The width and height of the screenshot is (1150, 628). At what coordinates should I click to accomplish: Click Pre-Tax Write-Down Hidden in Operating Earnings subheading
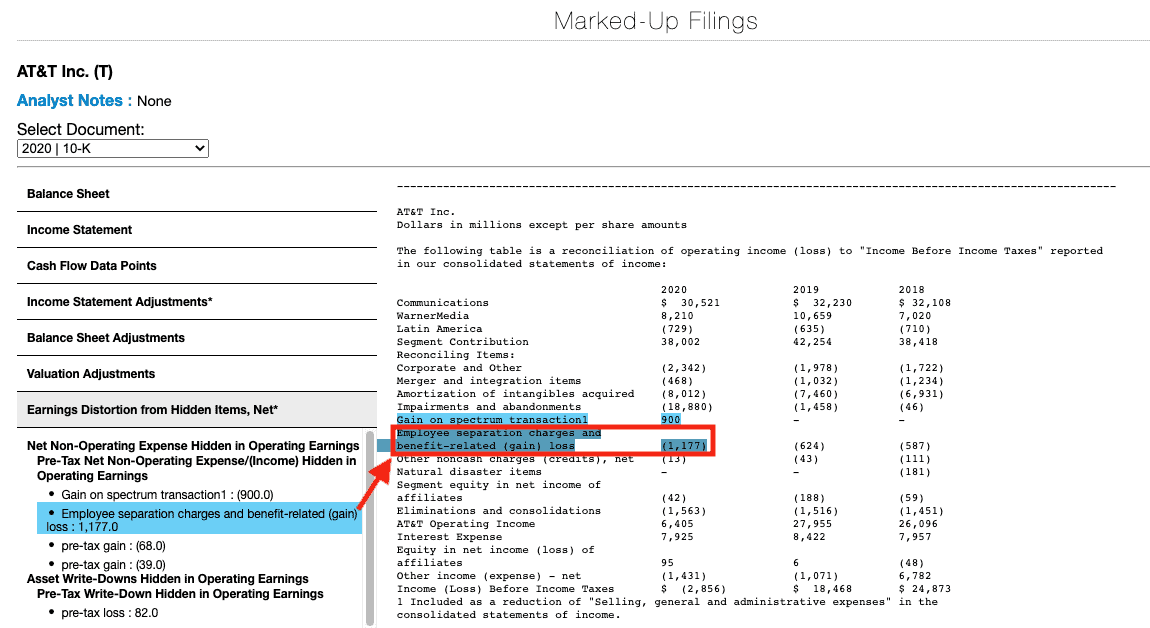[180, 594]
